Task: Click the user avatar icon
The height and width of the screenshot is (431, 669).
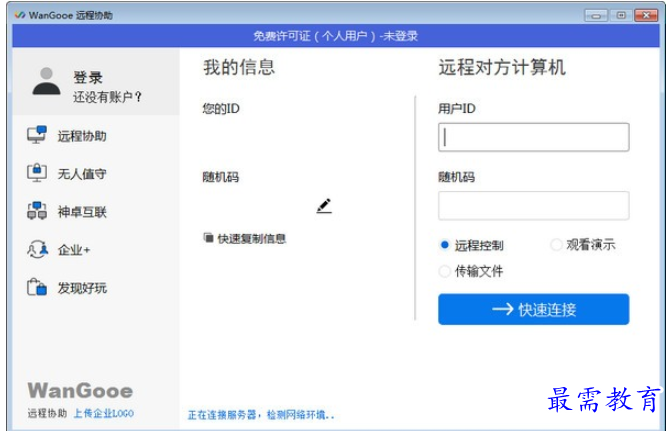Action: tap(47, 81)
